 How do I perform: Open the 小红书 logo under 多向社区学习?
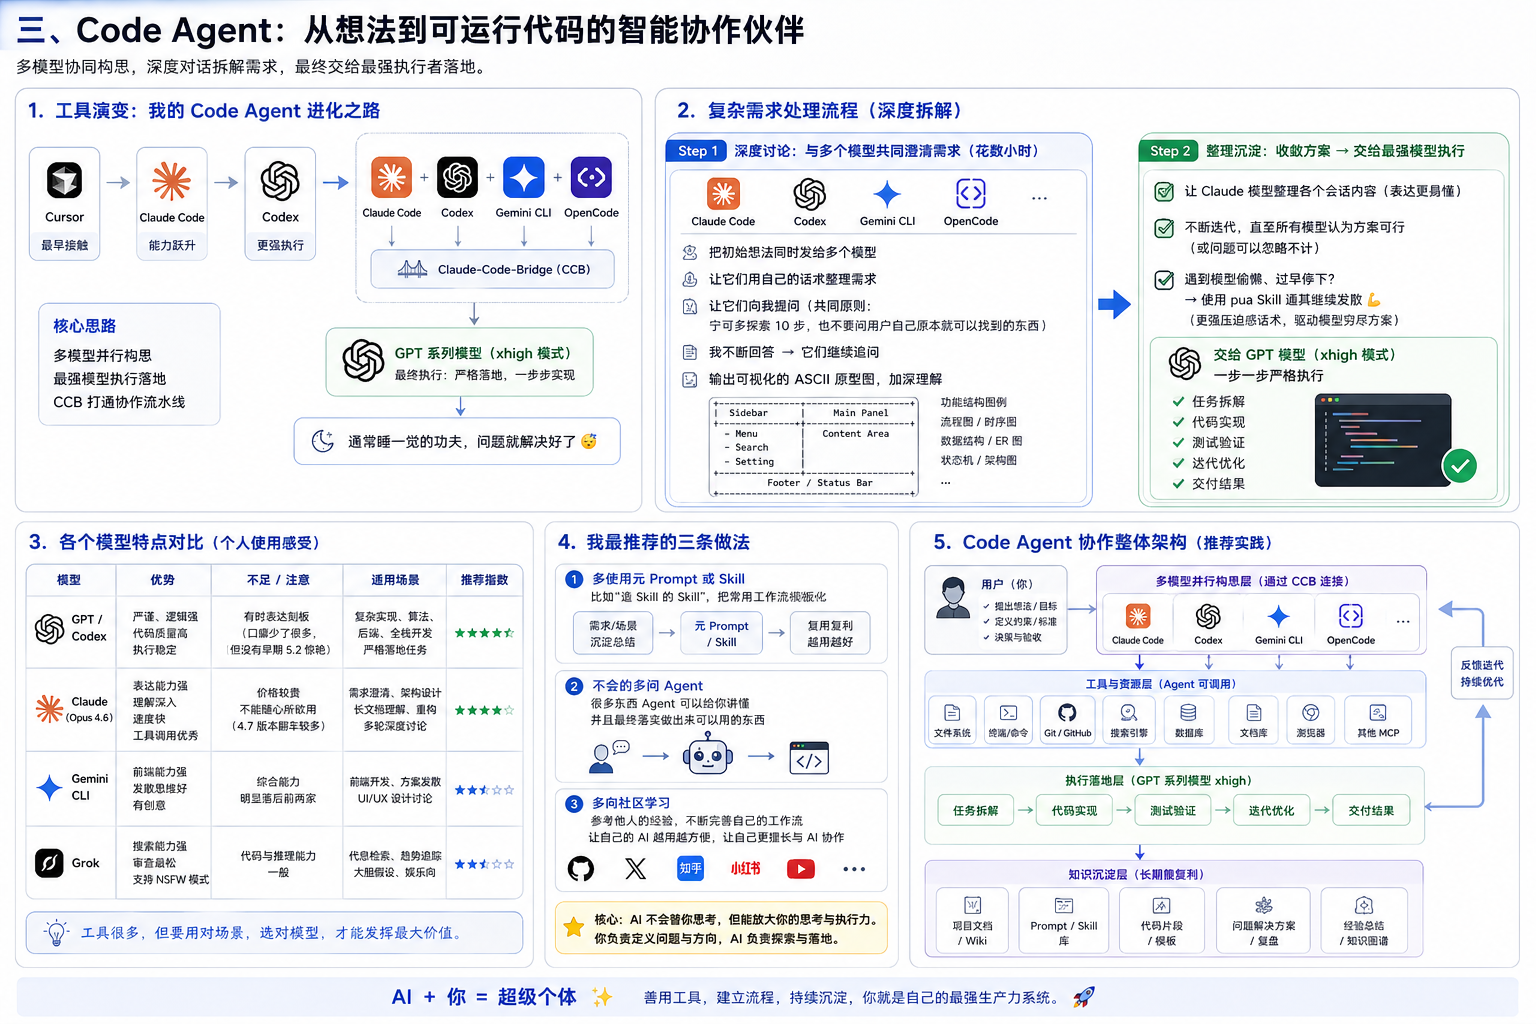click(x=745, y=868)
